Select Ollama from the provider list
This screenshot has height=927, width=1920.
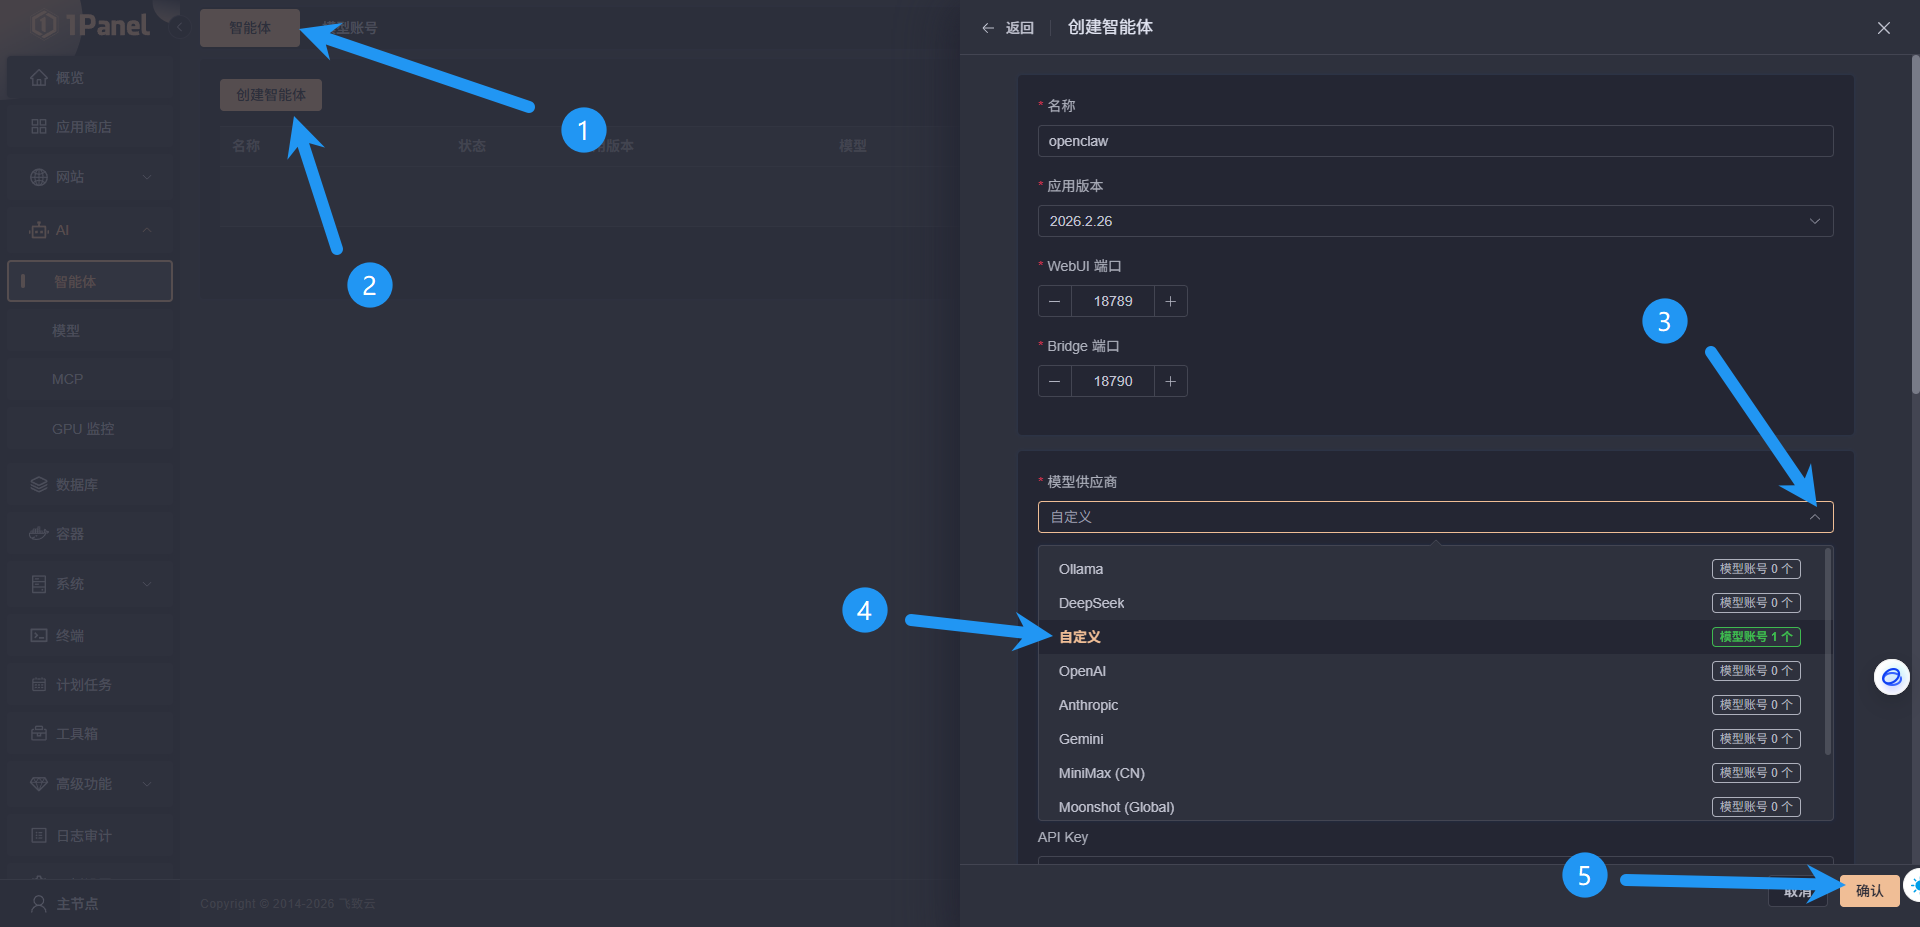[x=1081, y=569]
